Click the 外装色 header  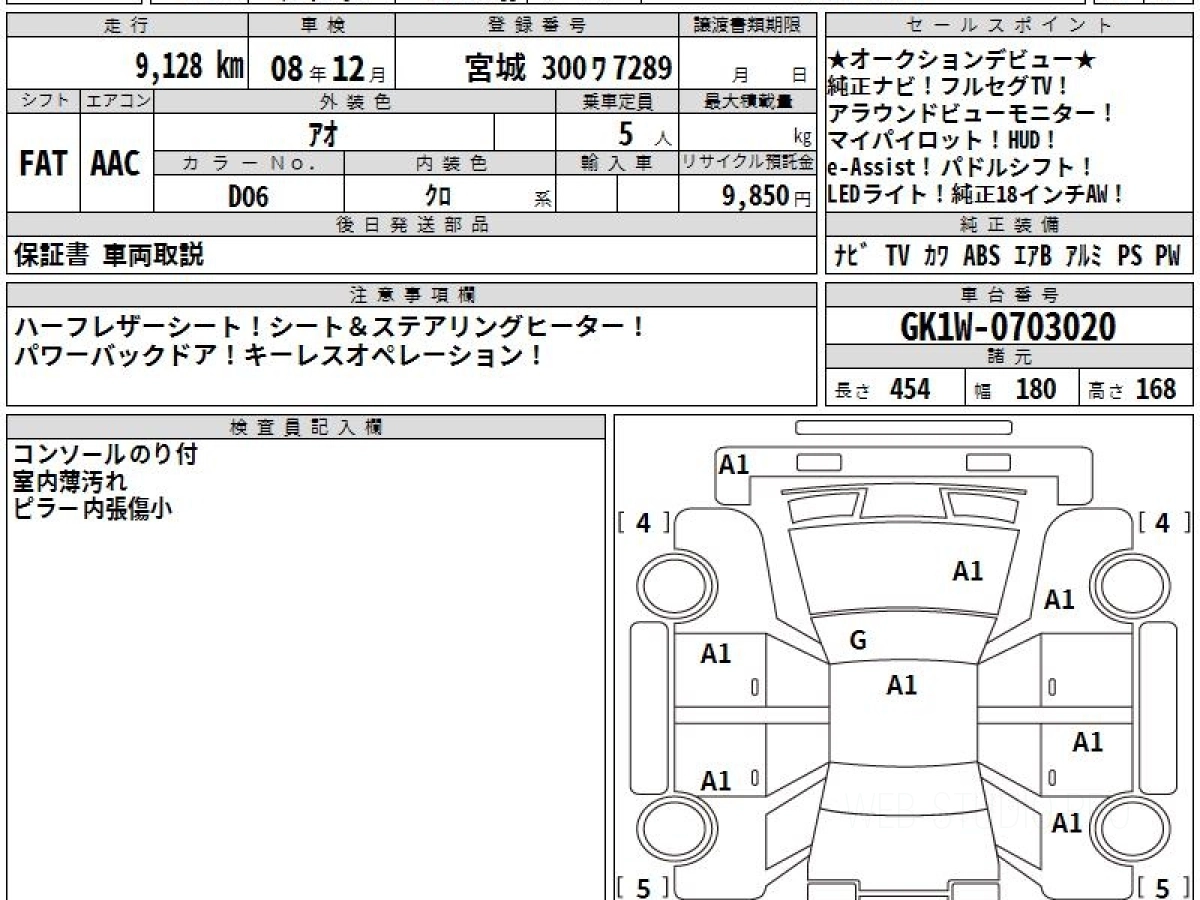(x=355, y=101)
